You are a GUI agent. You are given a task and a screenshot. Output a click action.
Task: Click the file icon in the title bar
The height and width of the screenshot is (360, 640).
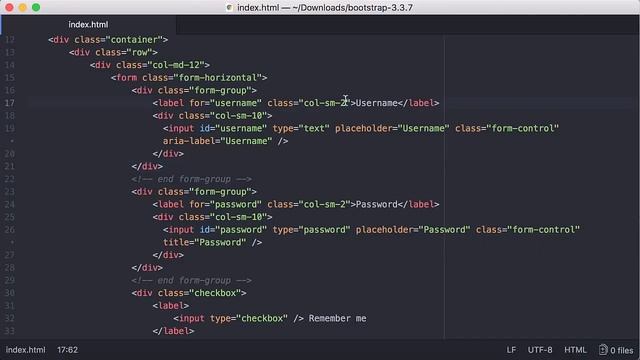229,7
